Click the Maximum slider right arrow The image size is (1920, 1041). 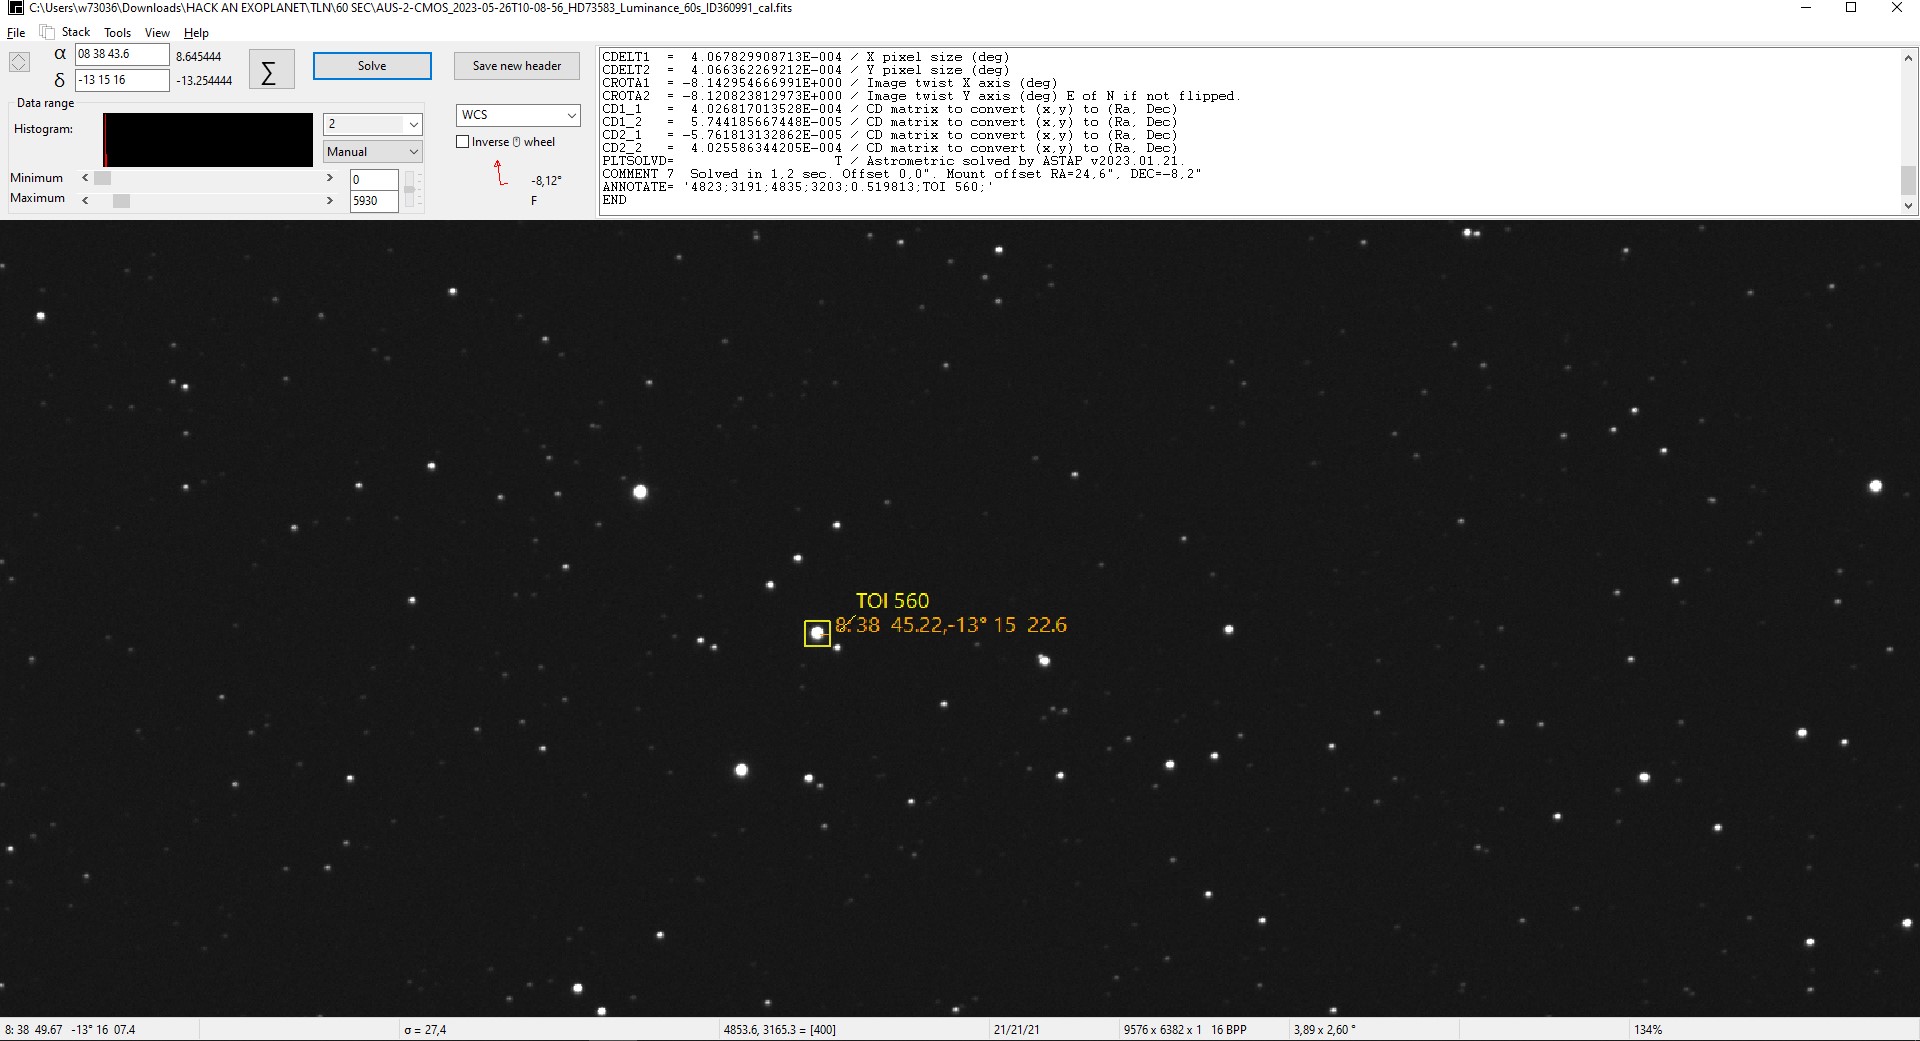(x=330, y=200)
